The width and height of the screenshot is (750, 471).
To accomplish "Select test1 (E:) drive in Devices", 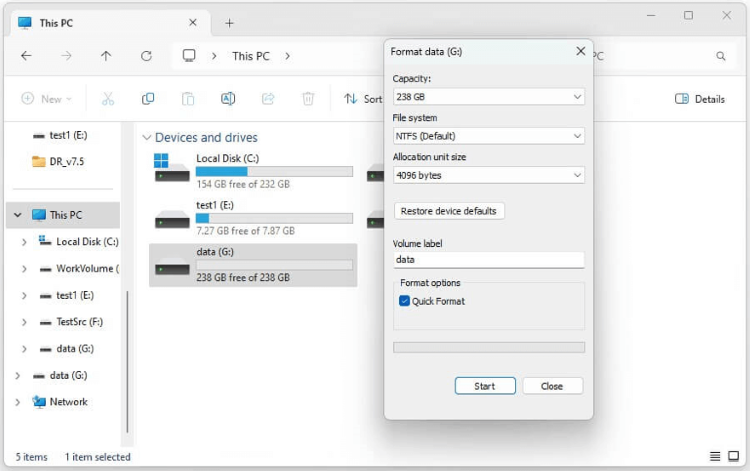I will pos(253,218).
